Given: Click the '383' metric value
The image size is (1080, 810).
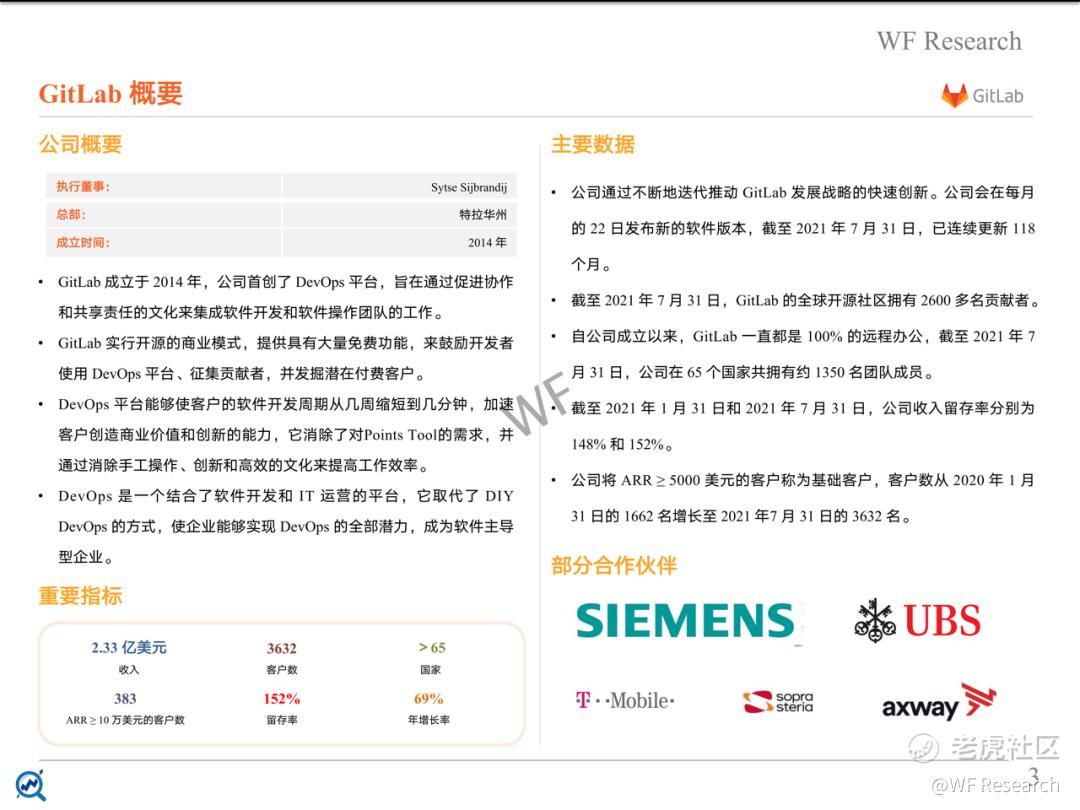Looking at the screenshot, I should [x=125, y=698].
